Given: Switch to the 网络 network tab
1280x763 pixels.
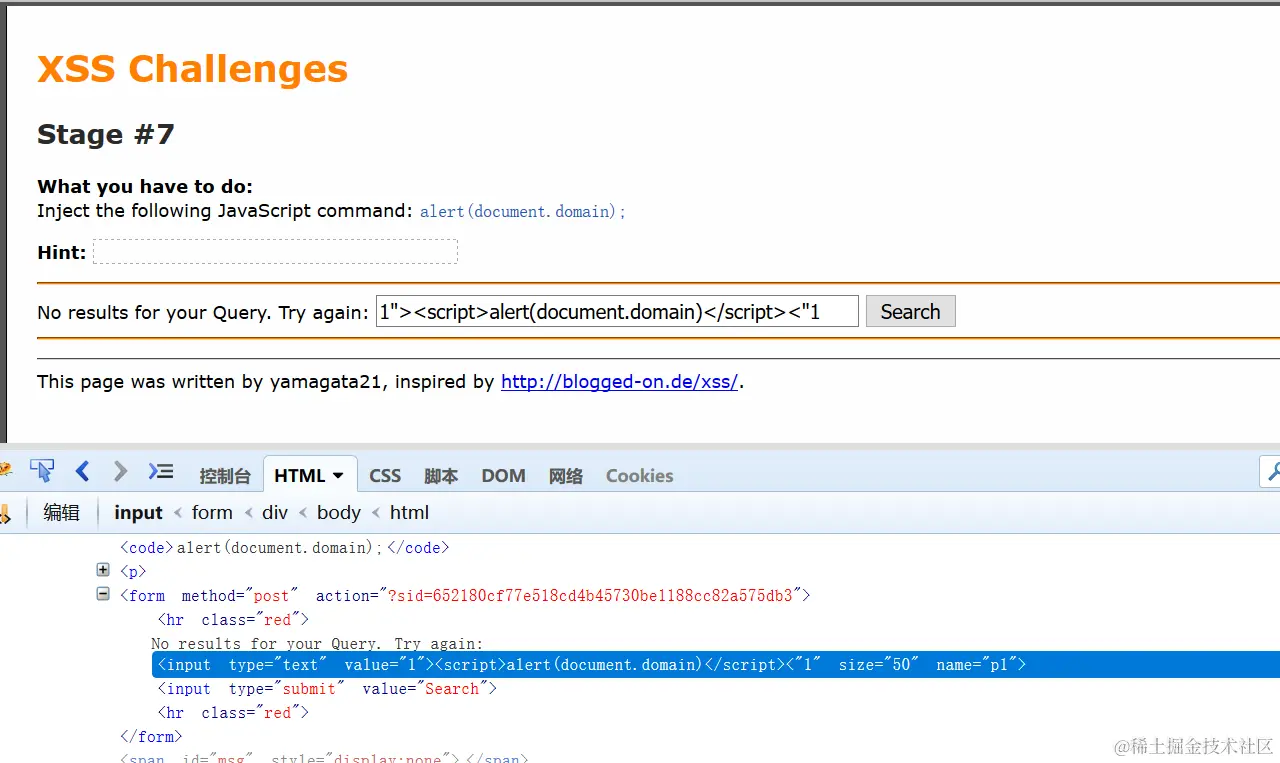Looking at the screenshot, I should pyautogui.click(x=566, y=476).
